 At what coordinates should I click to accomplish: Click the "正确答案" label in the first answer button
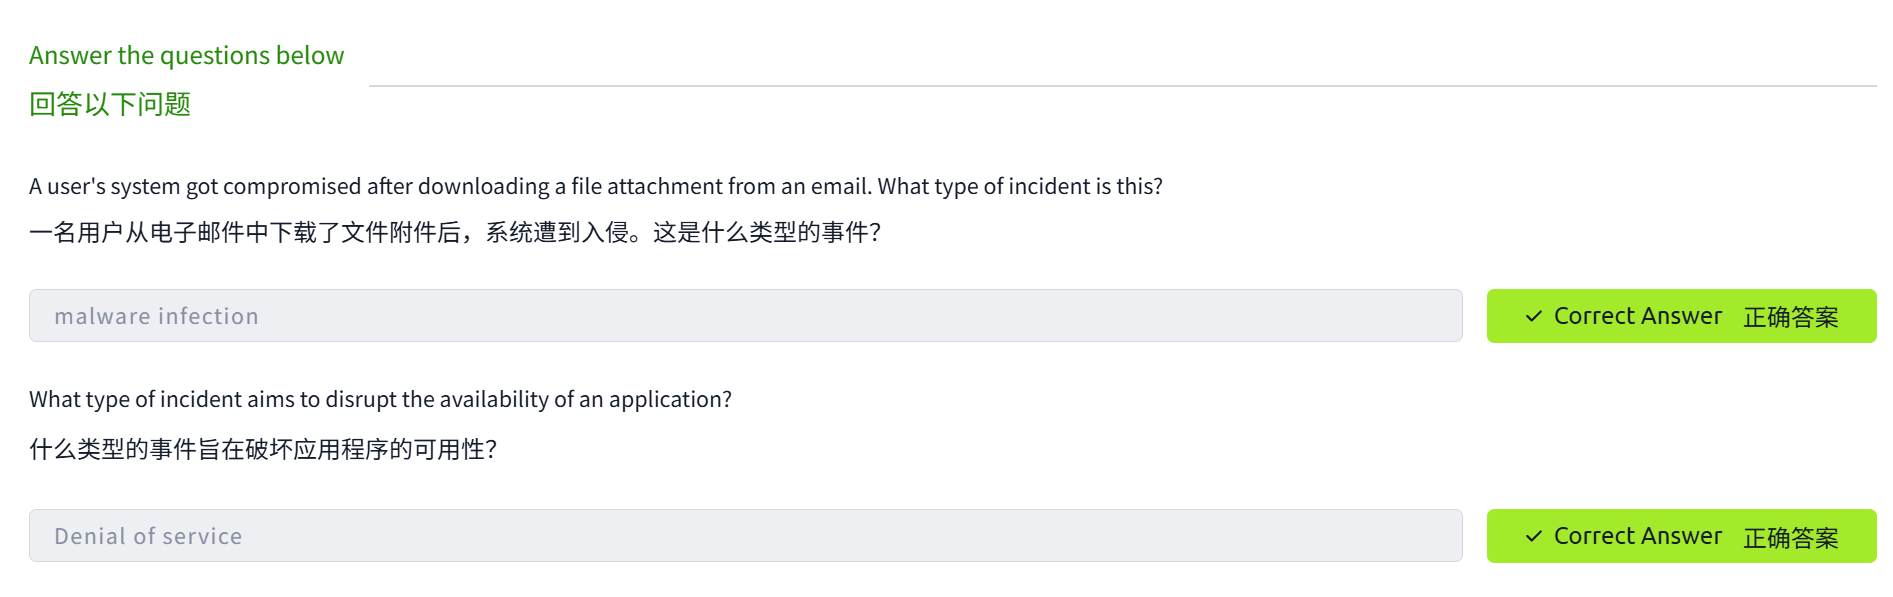click(x=1790, y=317)
